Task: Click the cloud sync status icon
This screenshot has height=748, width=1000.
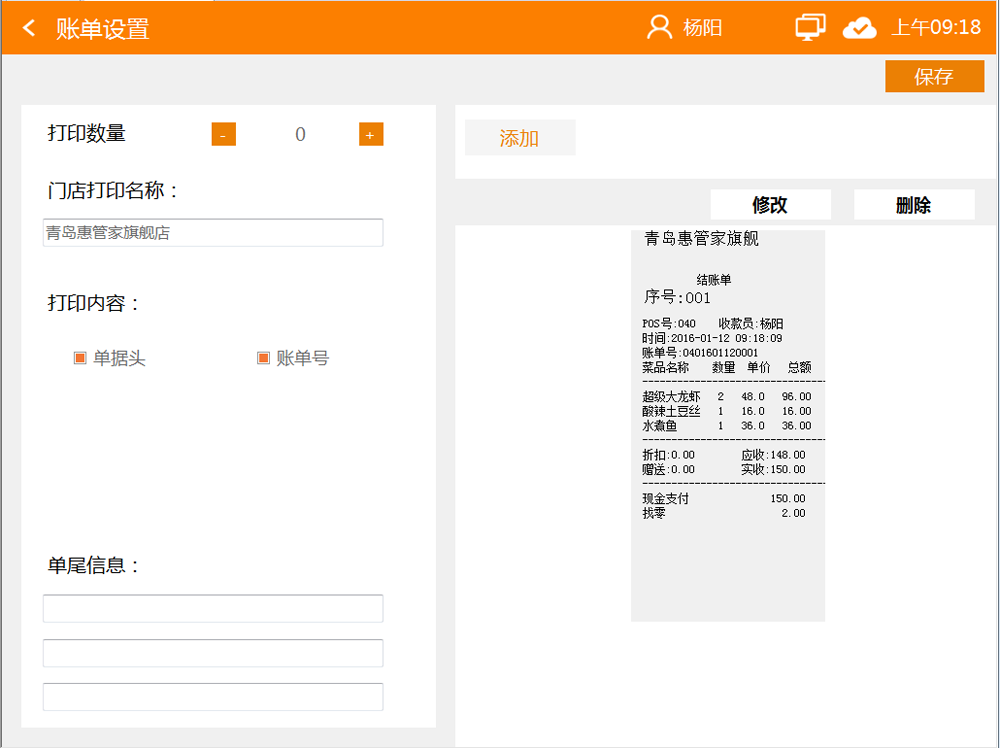Action: point(860,28)
